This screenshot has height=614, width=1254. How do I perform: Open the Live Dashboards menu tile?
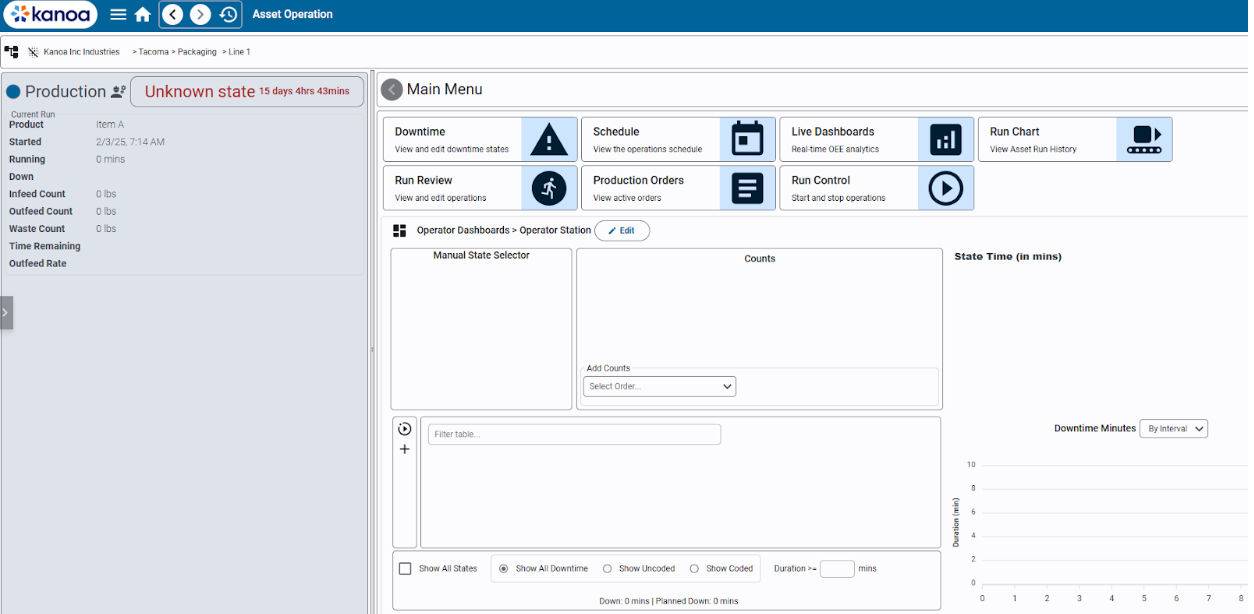click(x=877, y=139)
